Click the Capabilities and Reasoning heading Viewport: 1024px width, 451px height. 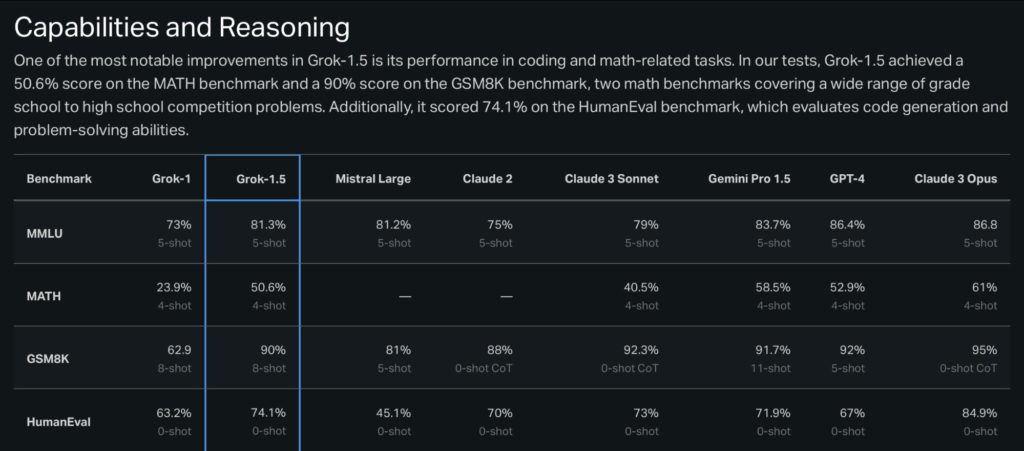[x=182, y=27]
